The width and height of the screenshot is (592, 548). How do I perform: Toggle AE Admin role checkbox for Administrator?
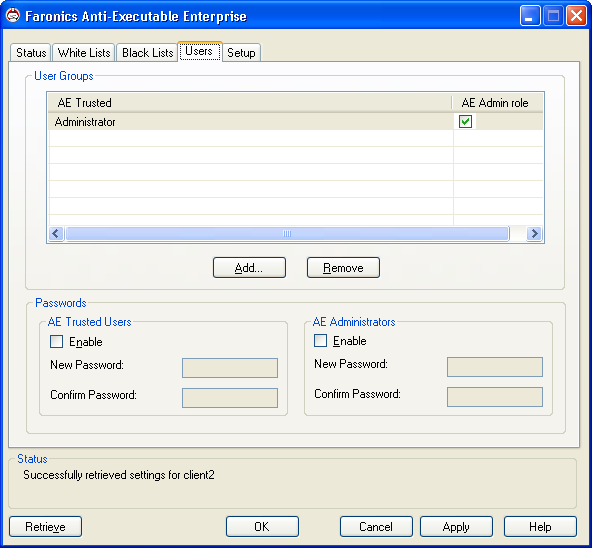(465, 122)
